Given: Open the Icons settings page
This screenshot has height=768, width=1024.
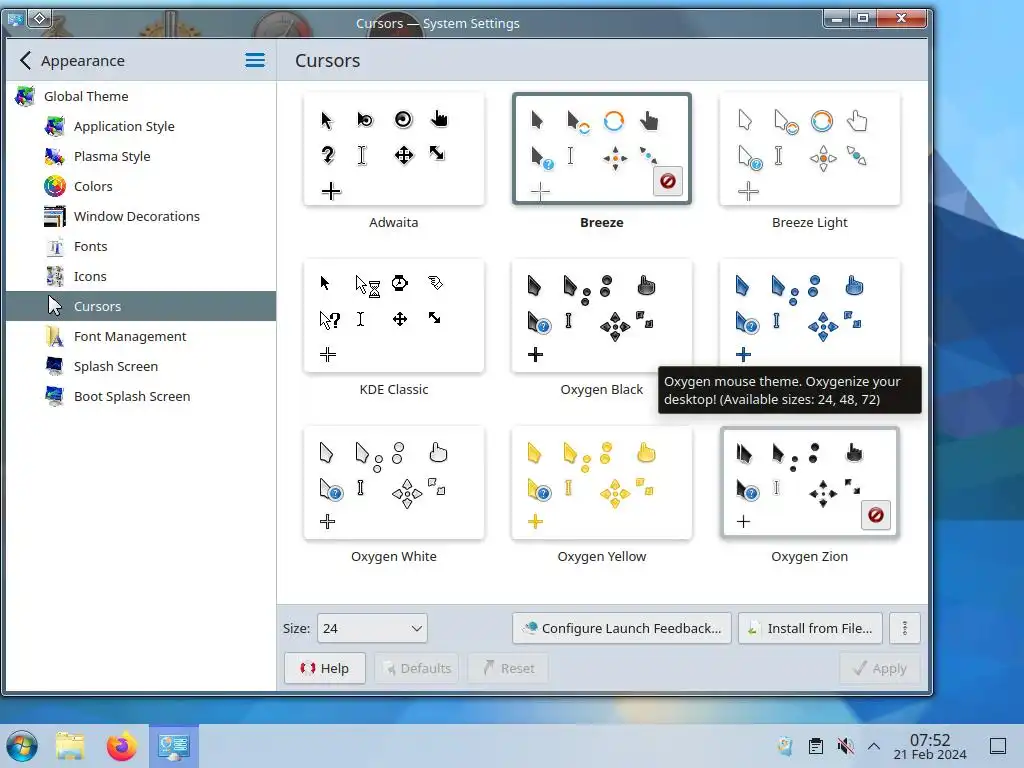Looking at the screenshot, I should (140, 277).
